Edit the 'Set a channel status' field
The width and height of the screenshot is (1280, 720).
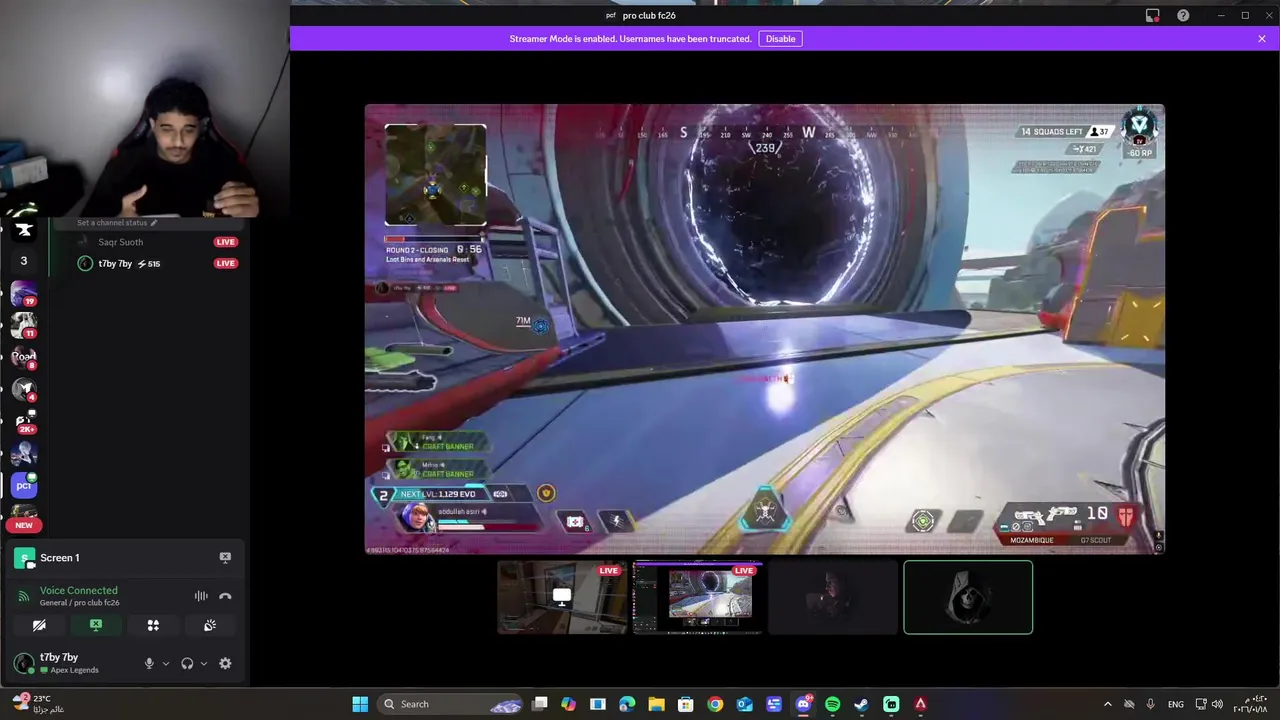click(117, 223)
